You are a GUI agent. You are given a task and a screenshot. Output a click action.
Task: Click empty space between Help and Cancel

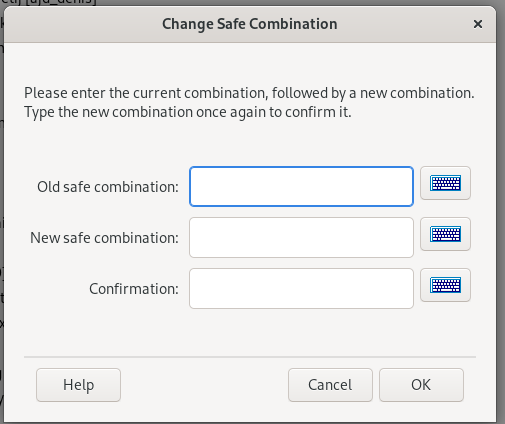click(204, 385)
